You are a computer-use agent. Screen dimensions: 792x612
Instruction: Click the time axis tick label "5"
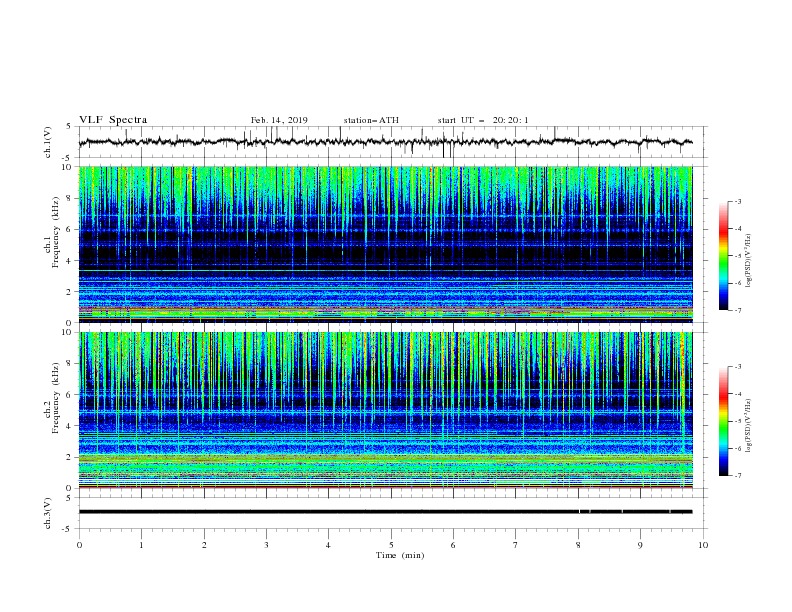(391, 545)
